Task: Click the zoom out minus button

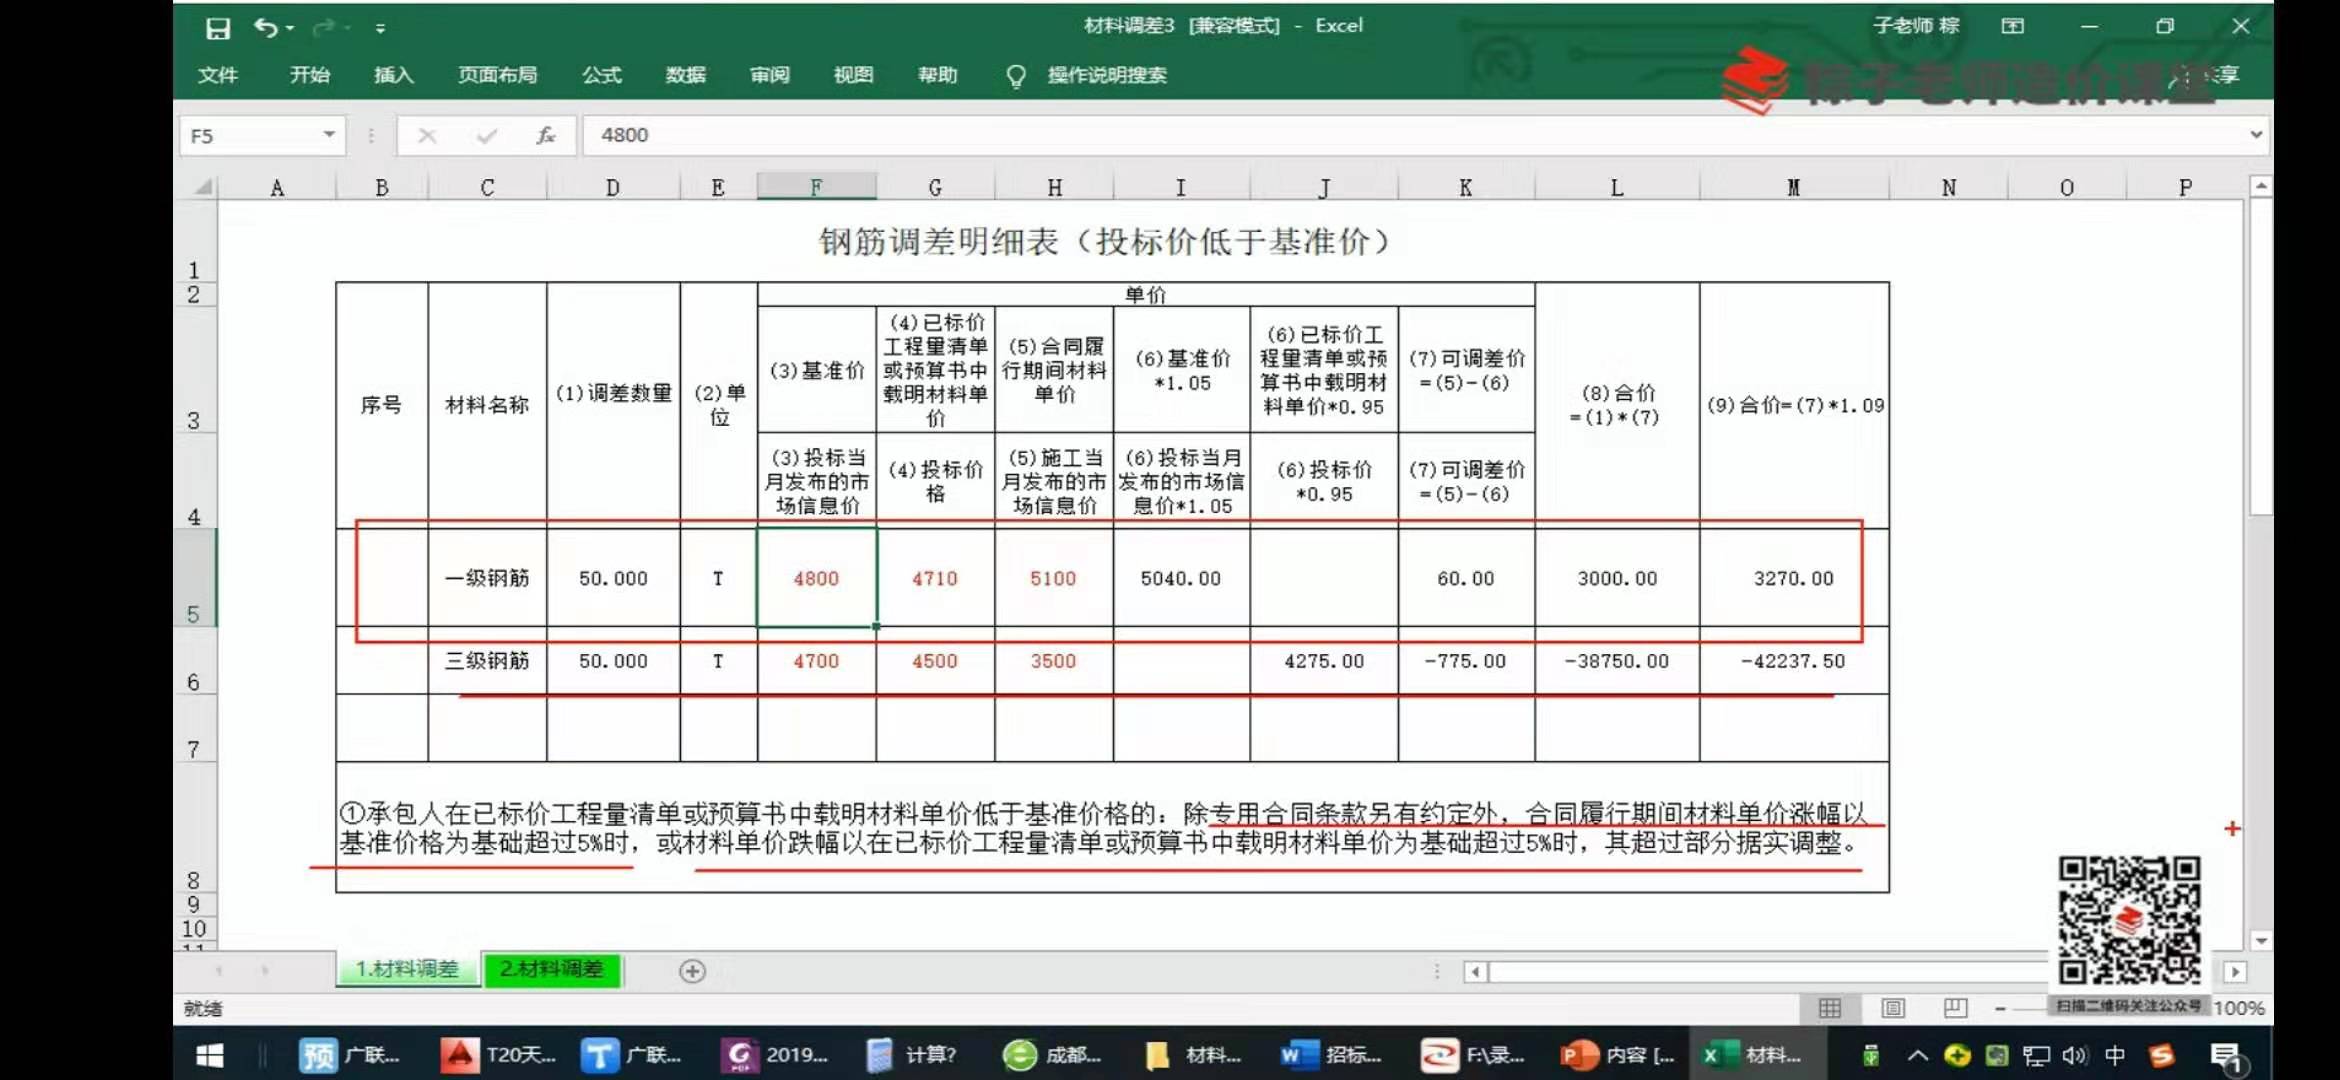Action: tap(2000, 1009)
